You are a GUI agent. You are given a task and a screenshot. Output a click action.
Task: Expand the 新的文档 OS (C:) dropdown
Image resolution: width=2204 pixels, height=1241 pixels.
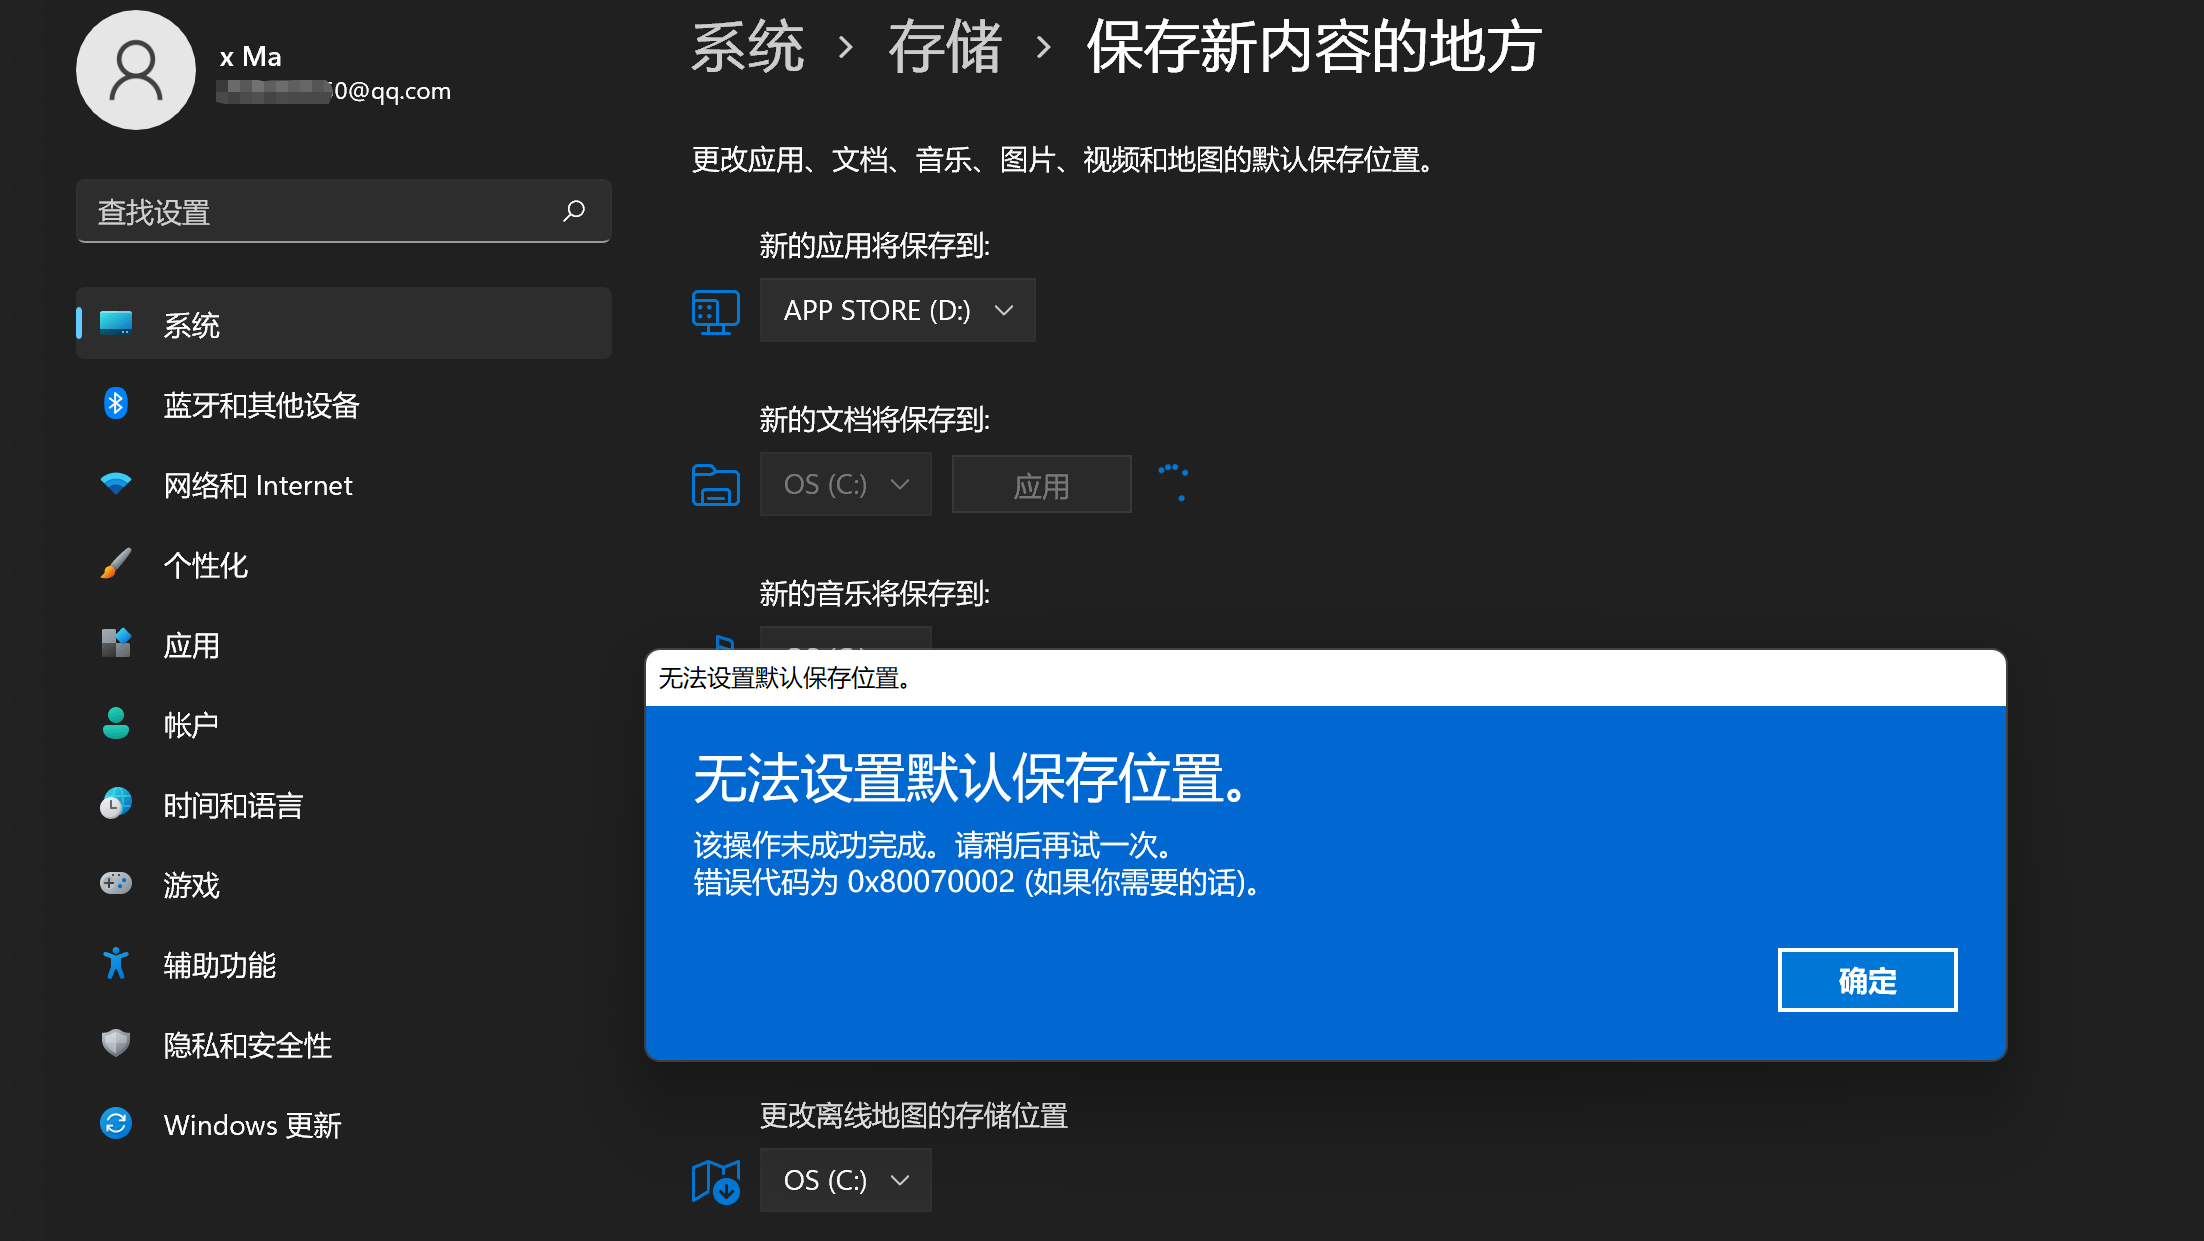click(x=845, y=484)
